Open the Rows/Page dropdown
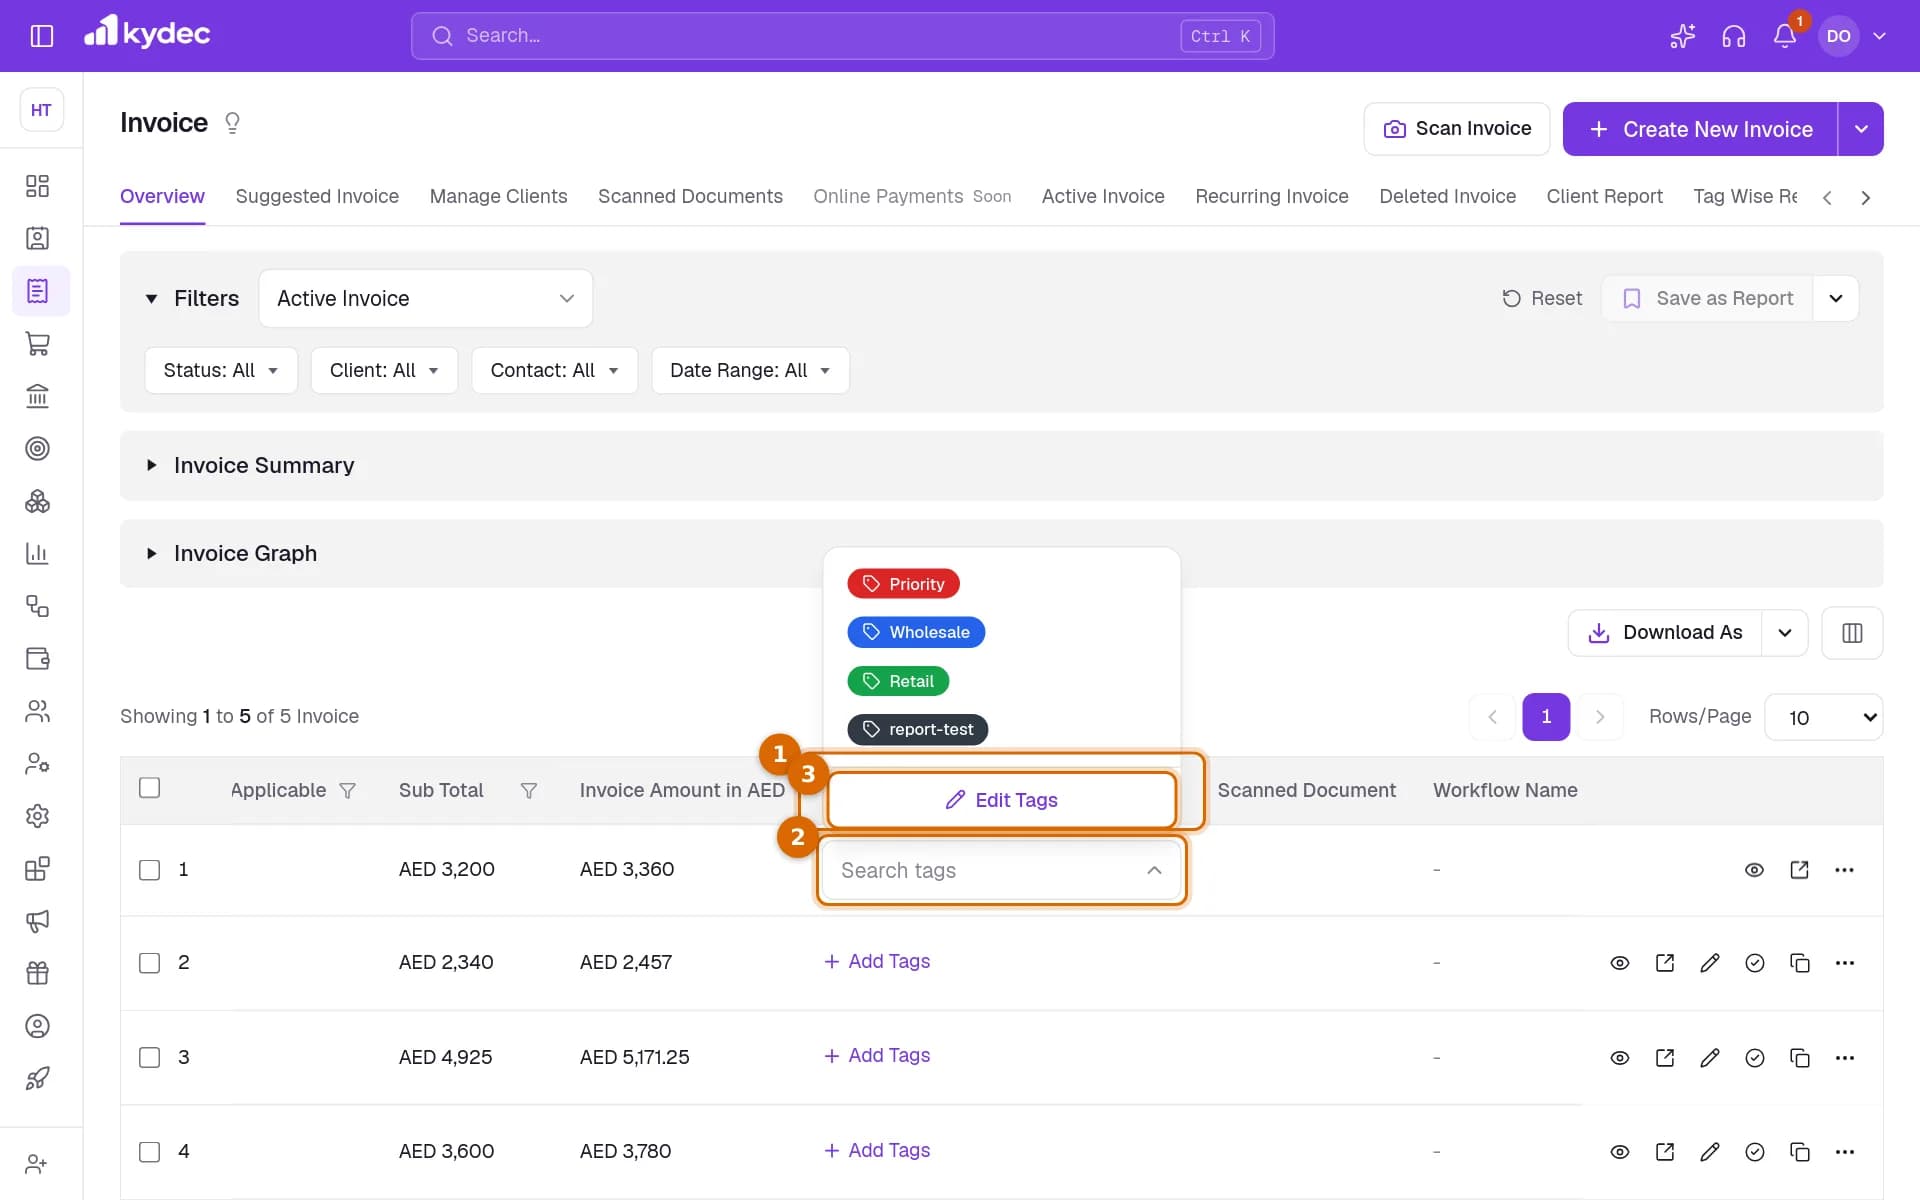Screen dimensions: 1920x1200 [1824, 717]
